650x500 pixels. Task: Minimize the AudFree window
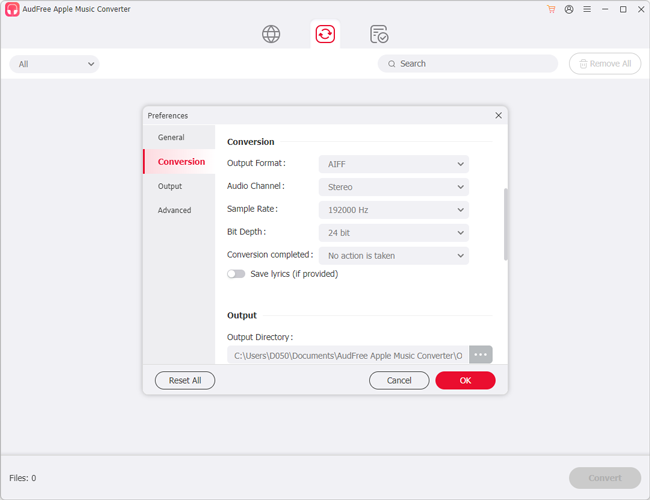coord(605,9)
